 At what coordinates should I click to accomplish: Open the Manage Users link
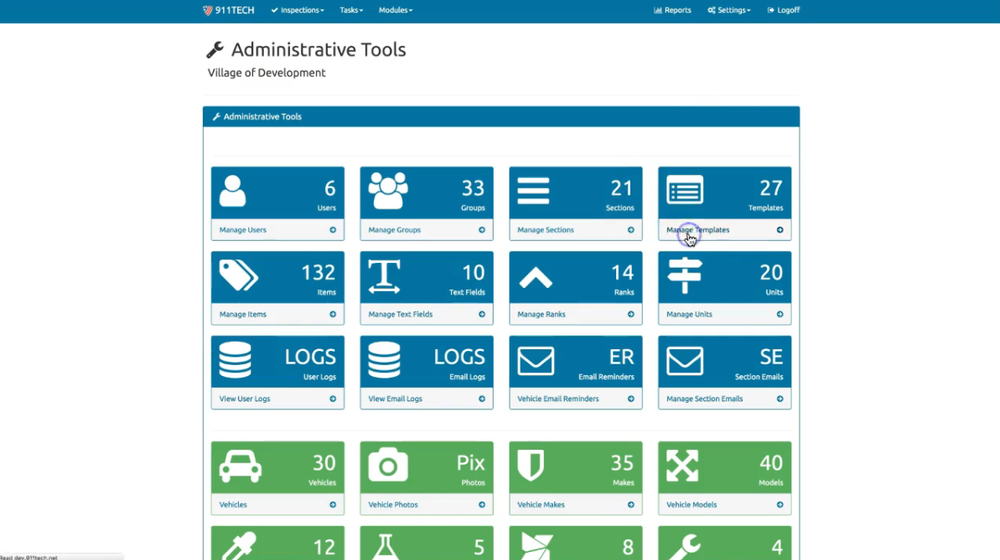[243, 230]
